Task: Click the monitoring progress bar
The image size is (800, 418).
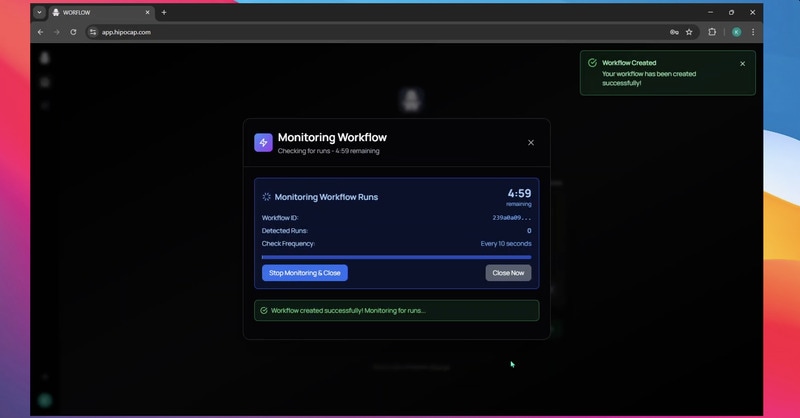Action: point(396,257)
